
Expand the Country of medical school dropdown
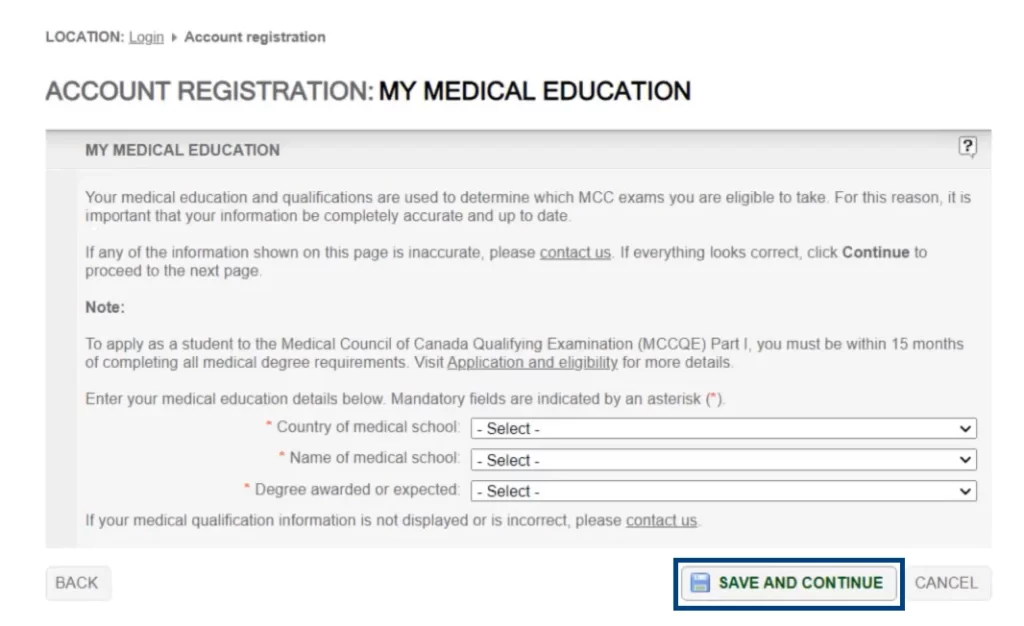(723, 429)
